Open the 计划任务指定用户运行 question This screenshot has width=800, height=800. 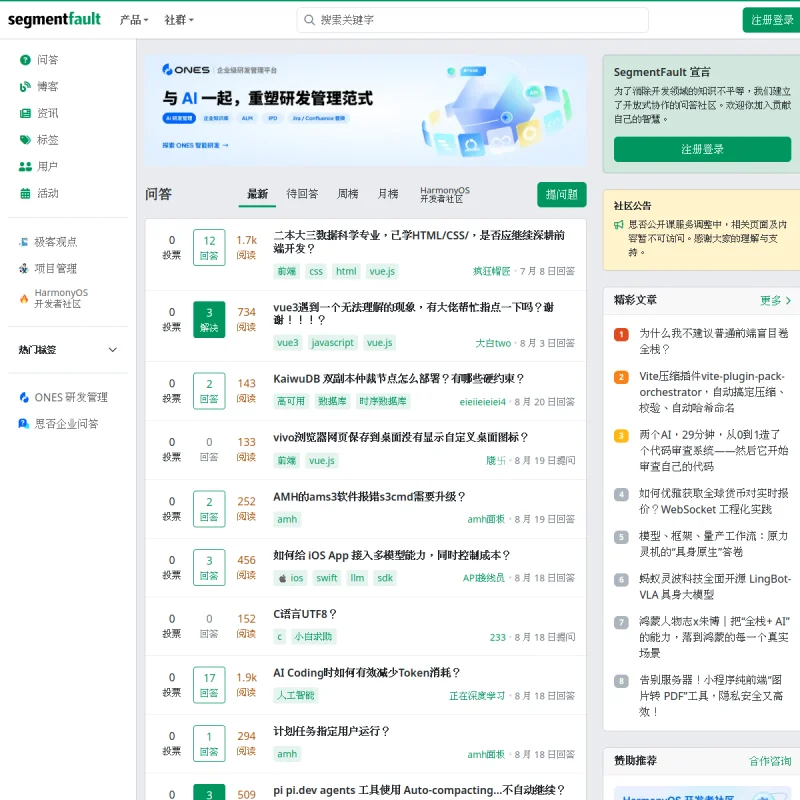(x=331, y=731)
